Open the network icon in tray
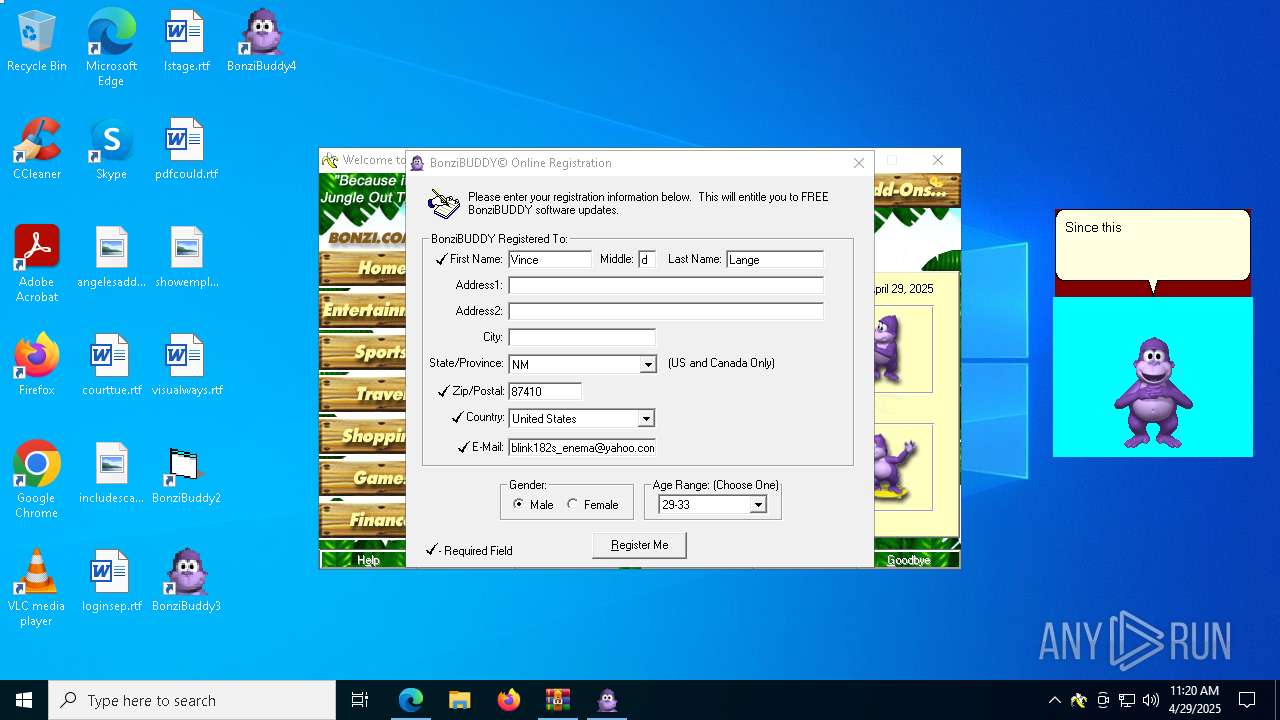This screenshot has height=720, width=1280. click(x=1127, y=700)
